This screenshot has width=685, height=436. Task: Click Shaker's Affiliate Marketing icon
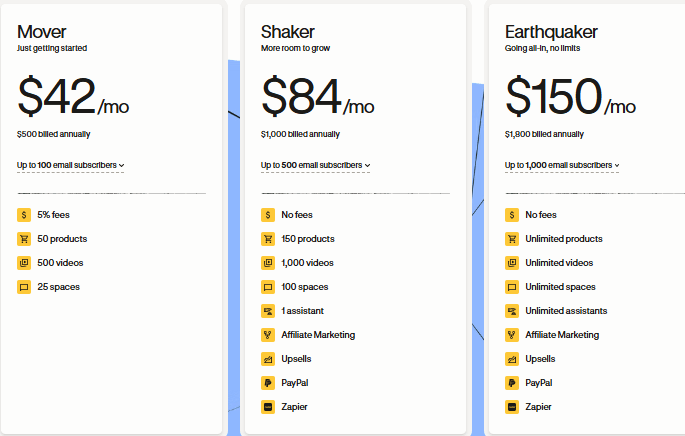(268, 335)
